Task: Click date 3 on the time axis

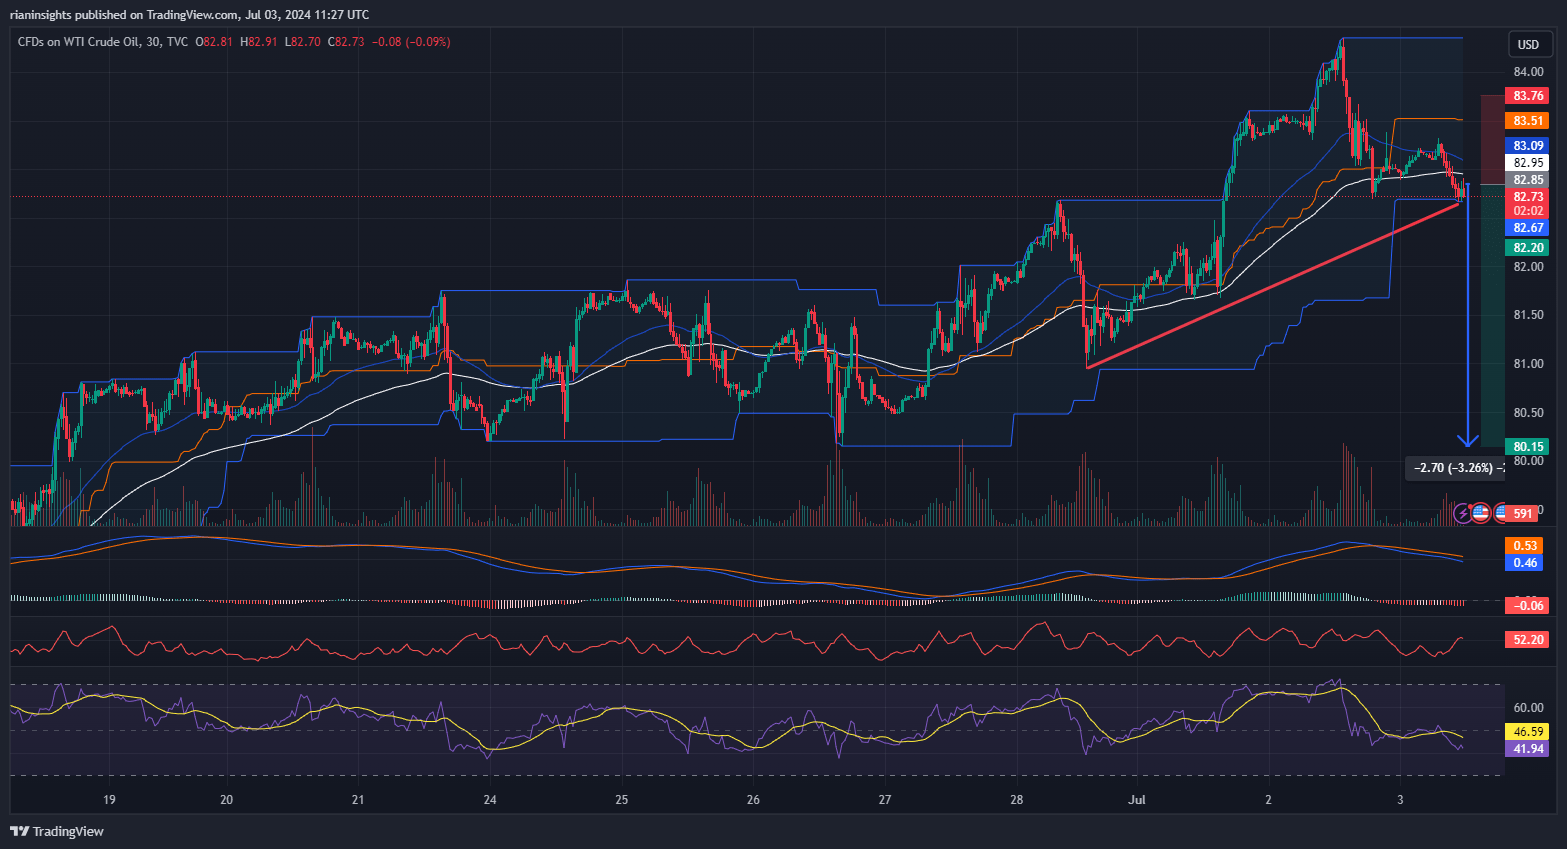Action: (x=1400, y=800)
